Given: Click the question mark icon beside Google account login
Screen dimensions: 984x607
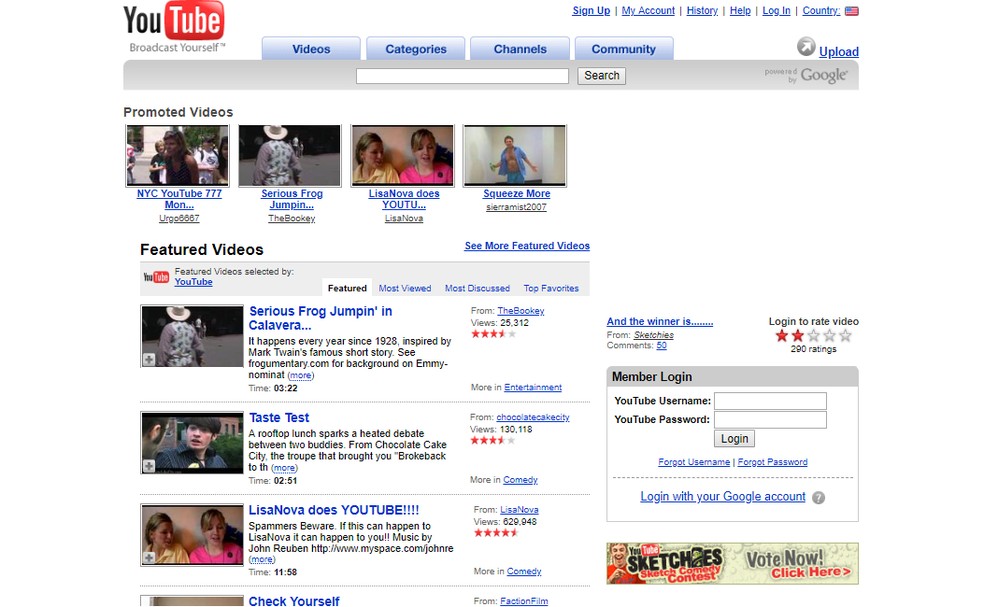Looking at the screenshot, I should tap(819, 497).
